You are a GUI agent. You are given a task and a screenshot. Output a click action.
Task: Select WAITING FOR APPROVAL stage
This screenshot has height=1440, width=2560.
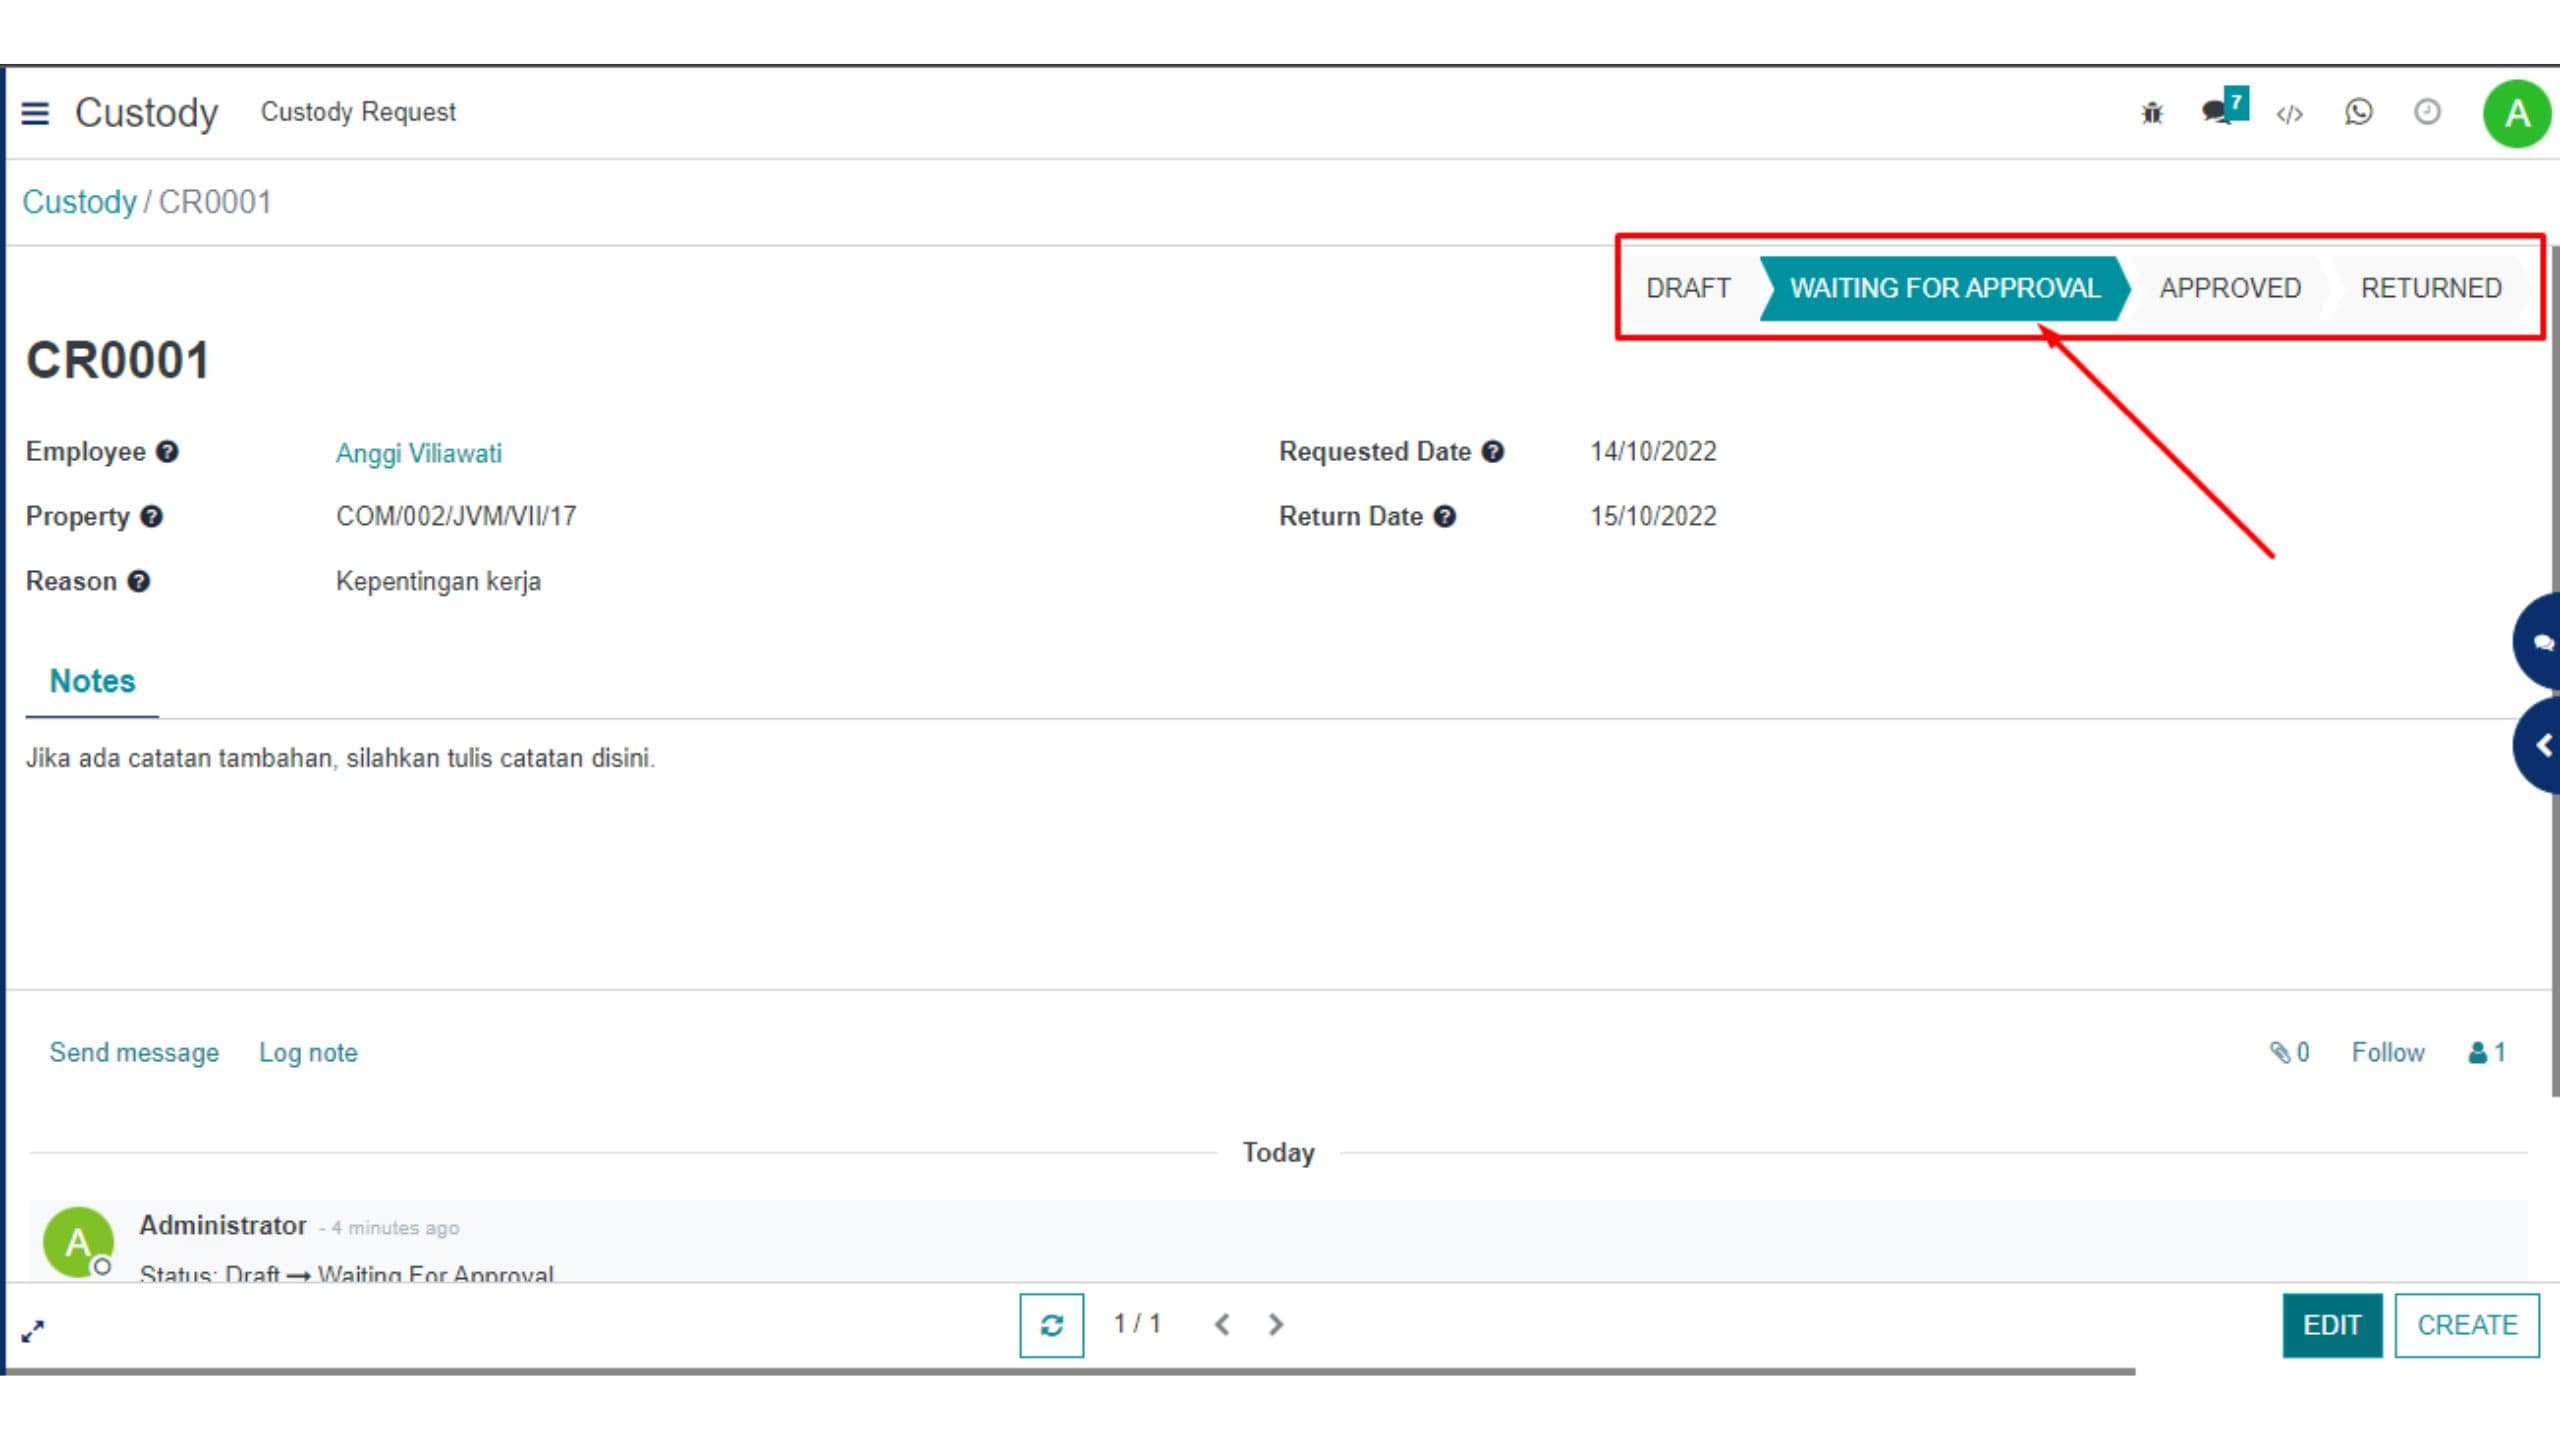(1944, 288)
